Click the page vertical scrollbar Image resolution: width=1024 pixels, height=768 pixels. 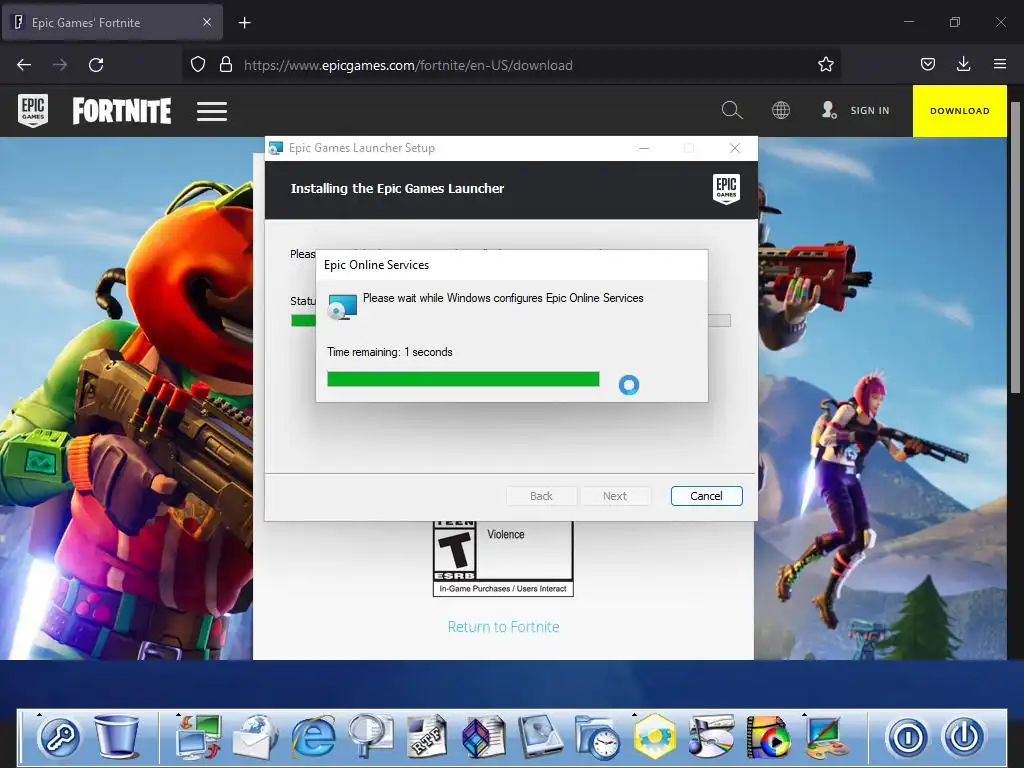[x=1015, y=248]
